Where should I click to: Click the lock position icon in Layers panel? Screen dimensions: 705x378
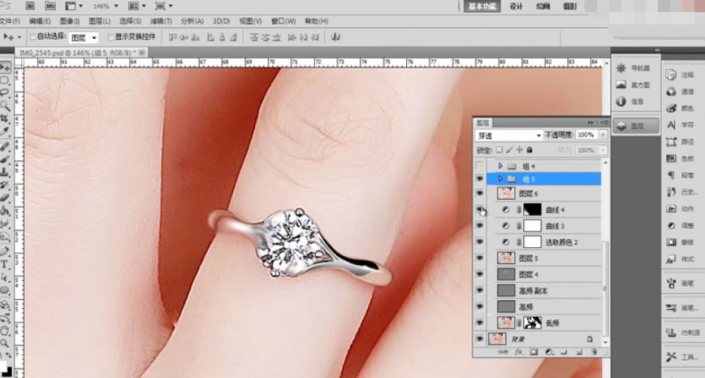coord(519,150)
